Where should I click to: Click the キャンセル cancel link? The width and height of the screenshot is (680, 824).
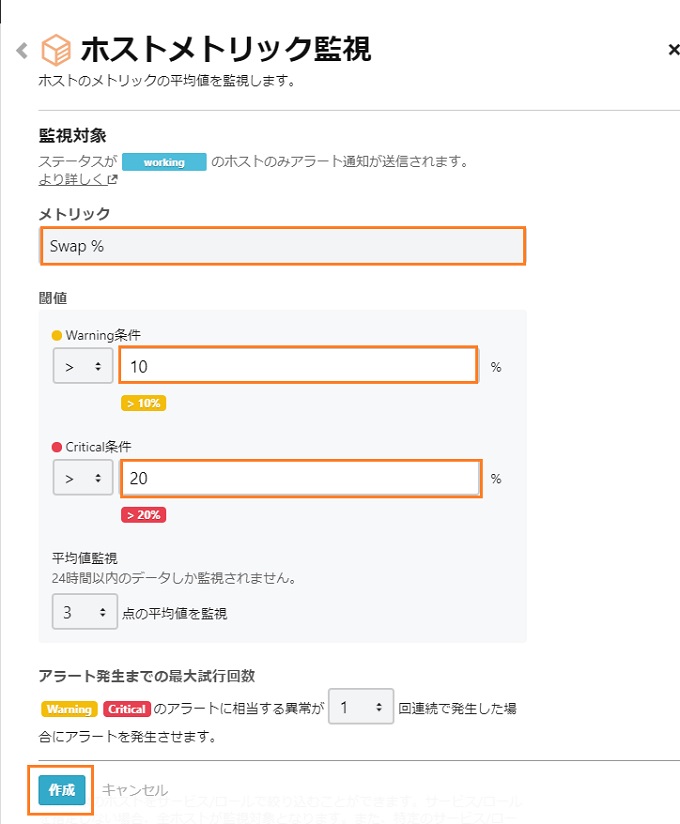click(135, 790)
